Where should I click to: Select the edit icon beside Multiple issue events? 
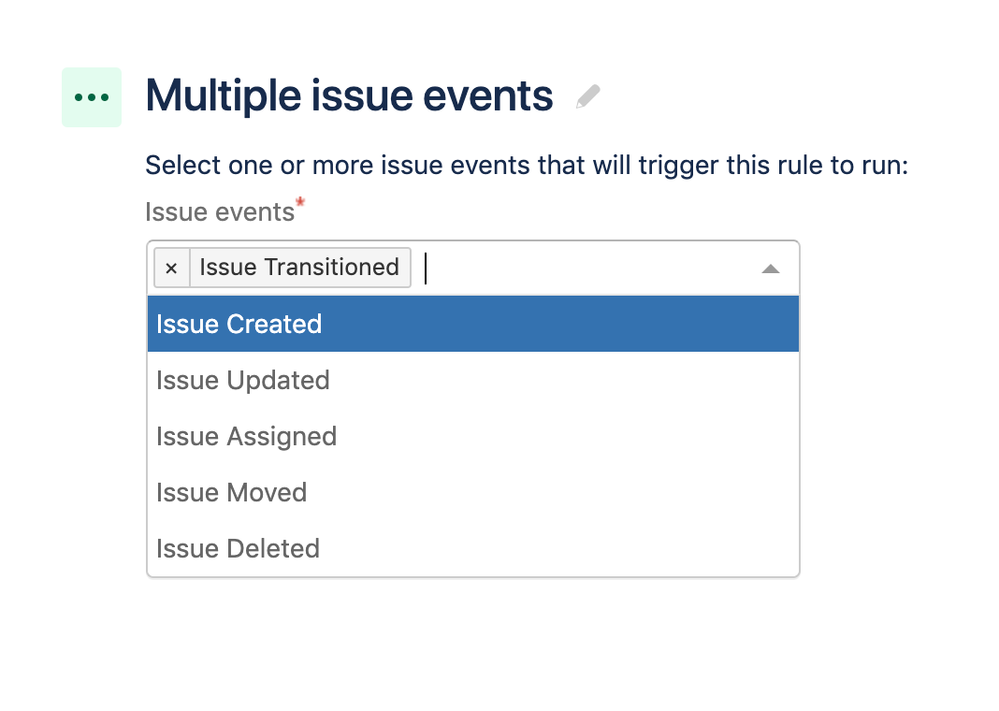click(x=588, y=94)
